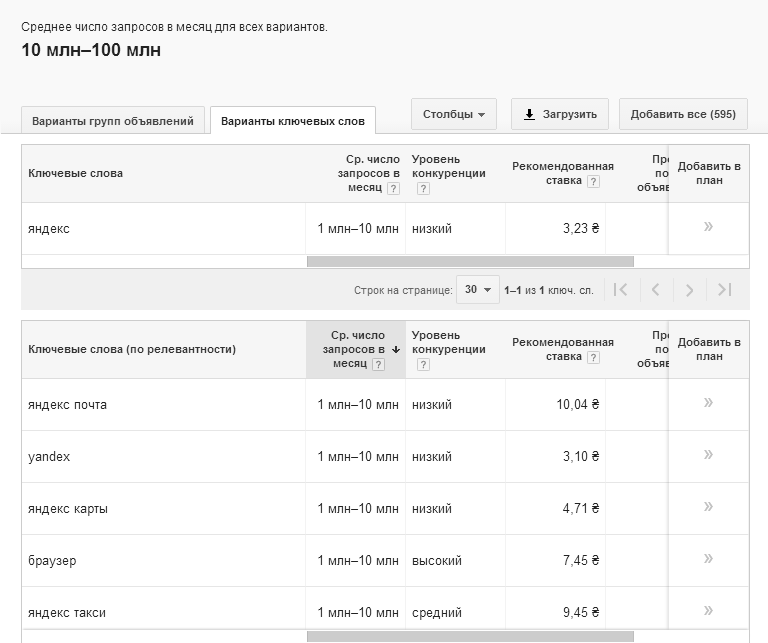Add "yandex" keyword to the plan

tap(708, 455)
